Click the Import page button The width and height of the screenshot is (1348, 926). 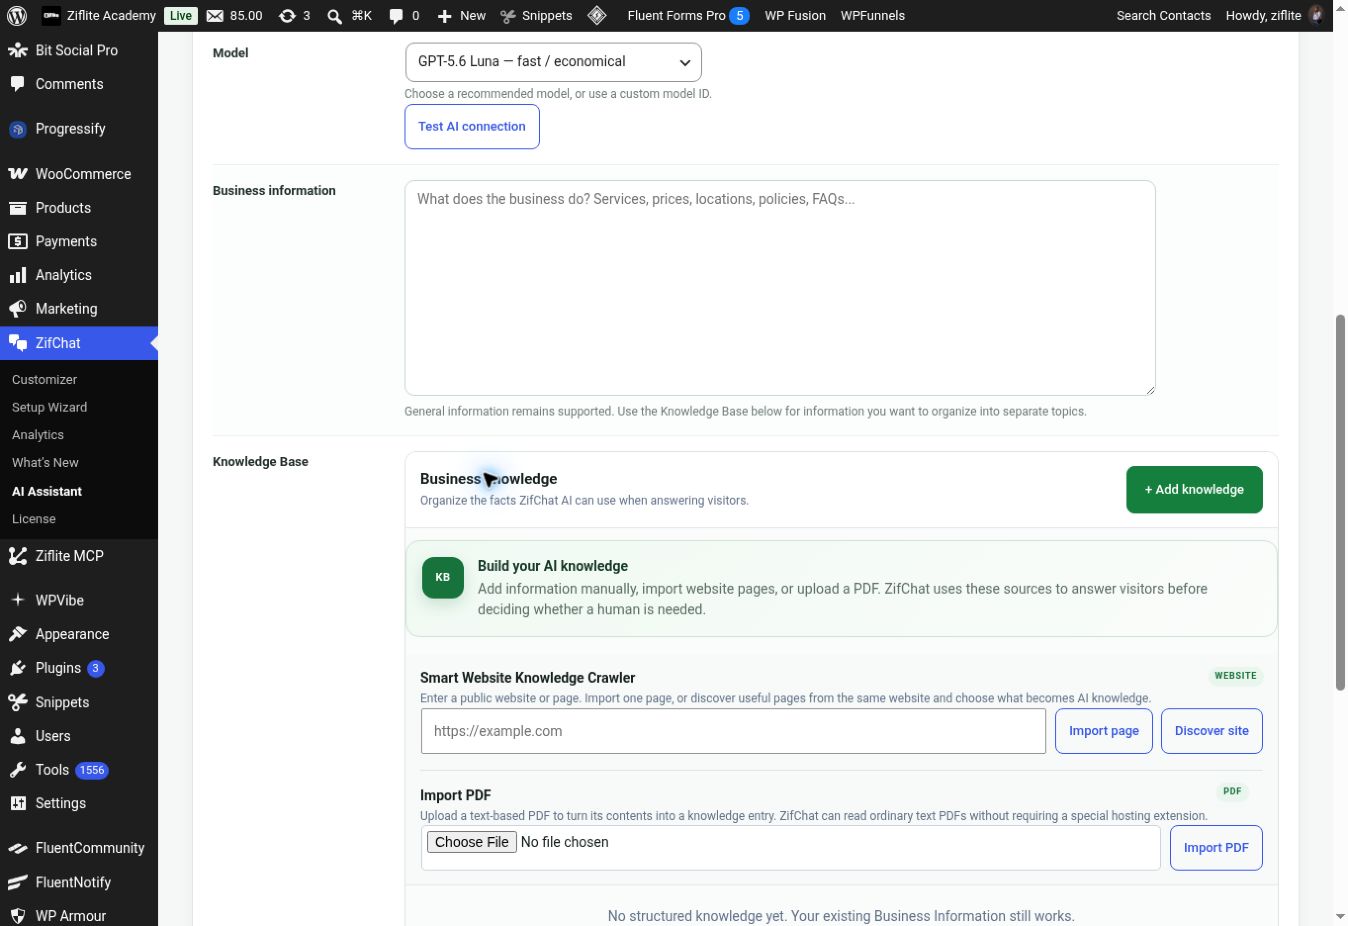[x=1104, y=731]
